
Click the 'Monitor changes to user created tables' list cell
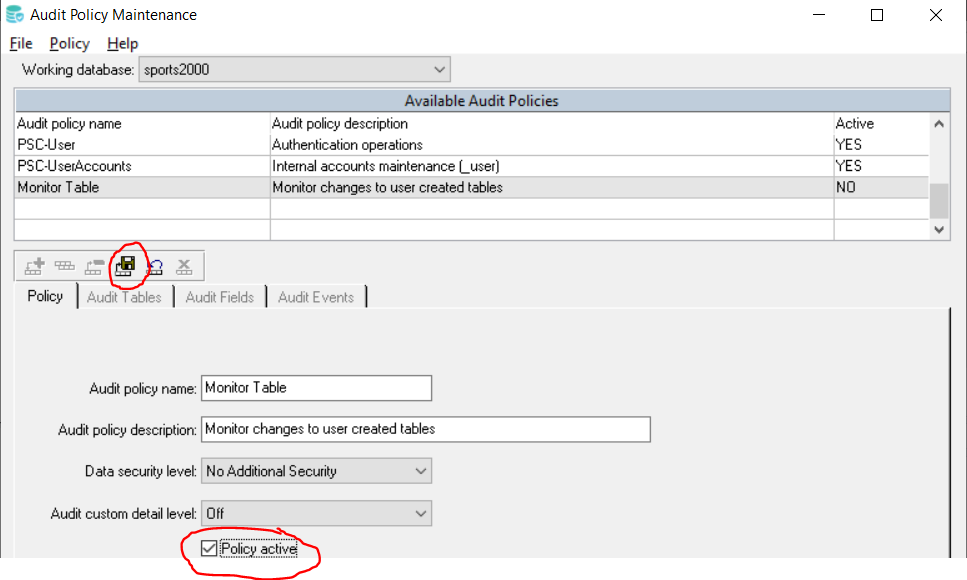[x=552, y=187]
